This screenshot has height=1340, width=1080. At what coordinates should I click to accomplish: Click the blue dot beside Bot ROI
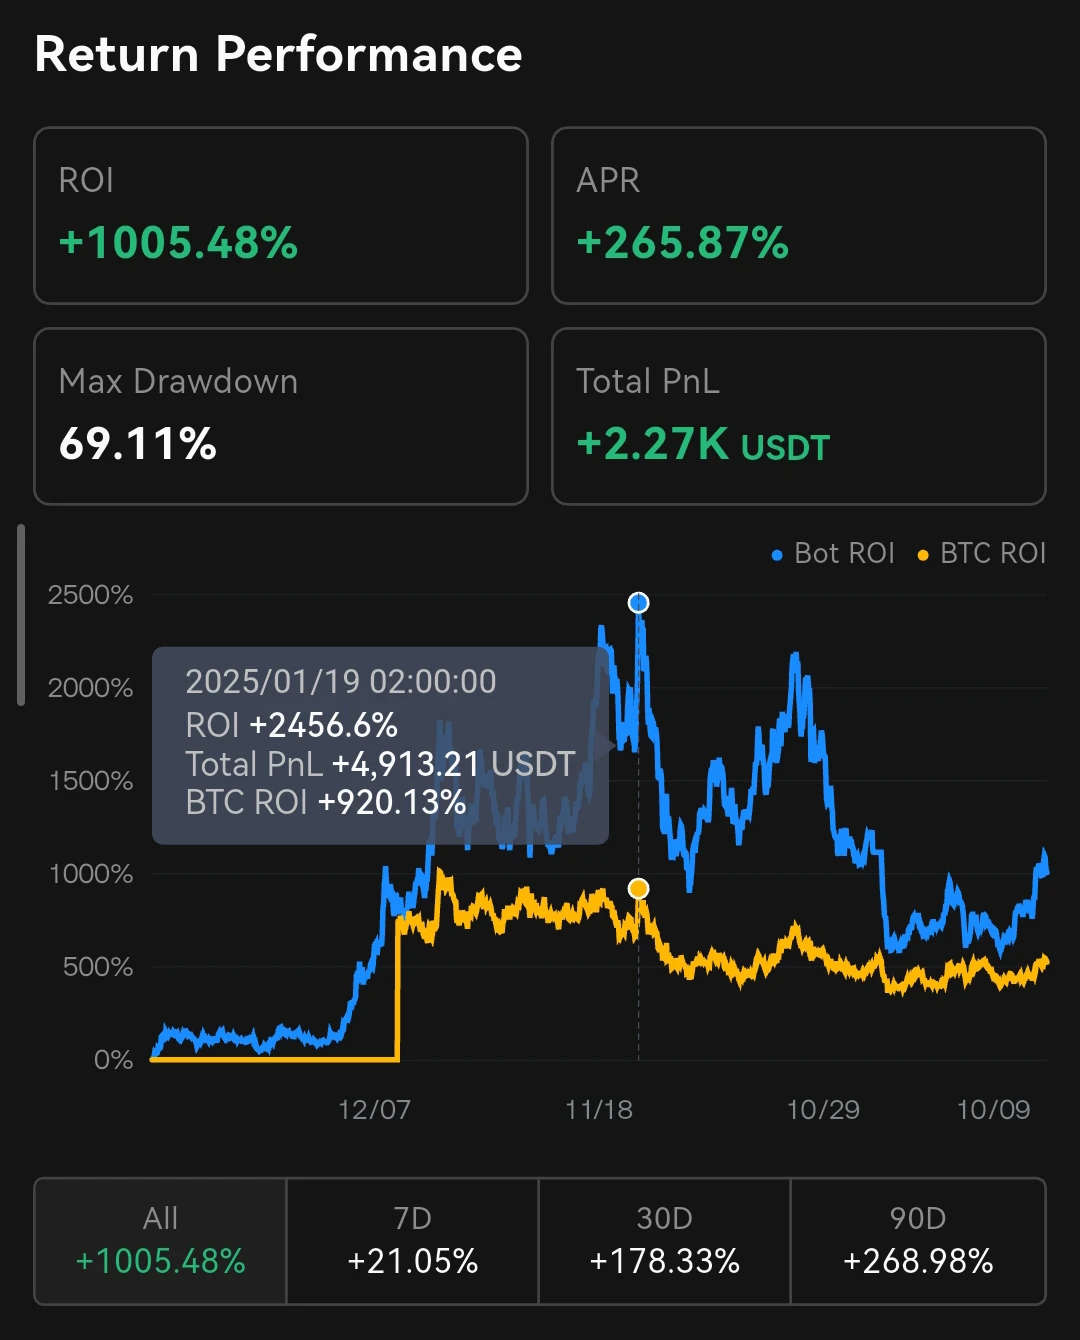777,555
